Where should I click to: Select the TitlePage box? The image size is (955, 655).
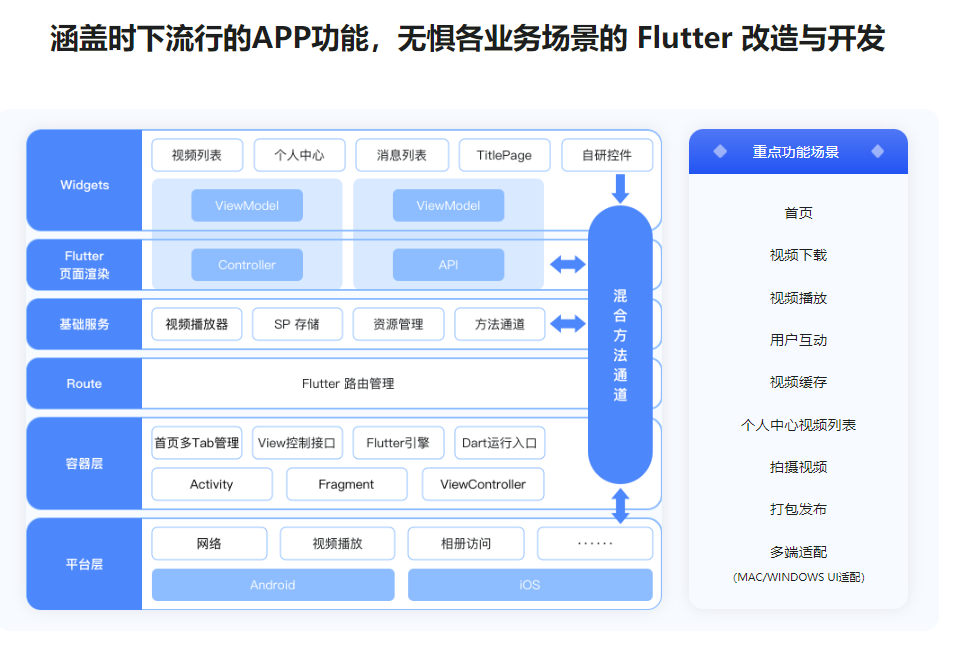(504, 155)
